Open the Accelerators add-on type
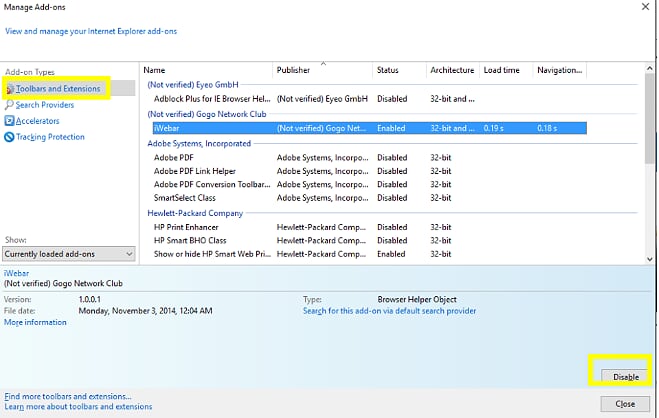The height and width of the screenshot is (418, 659). point(37,121)
